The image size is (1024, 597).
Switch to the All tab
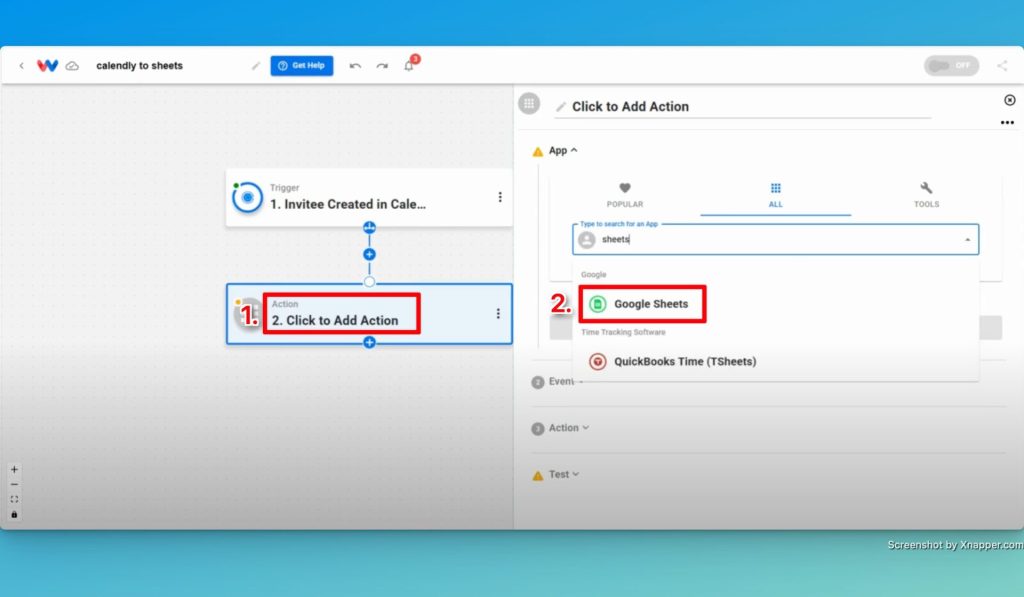tap(775, 195)
